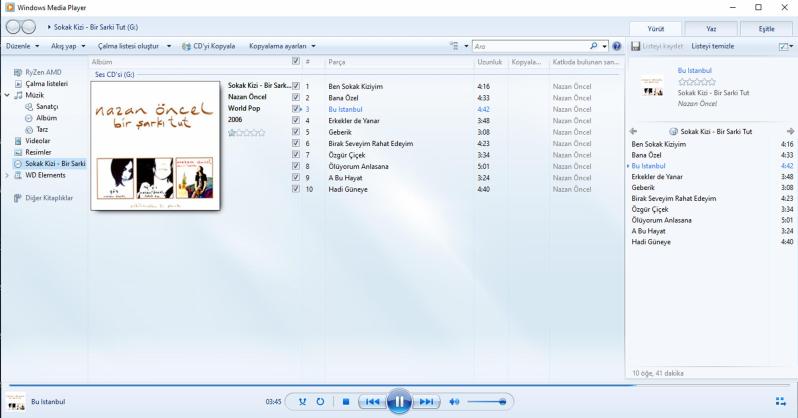Turn on repeat in playback controls

pos(320,402)
